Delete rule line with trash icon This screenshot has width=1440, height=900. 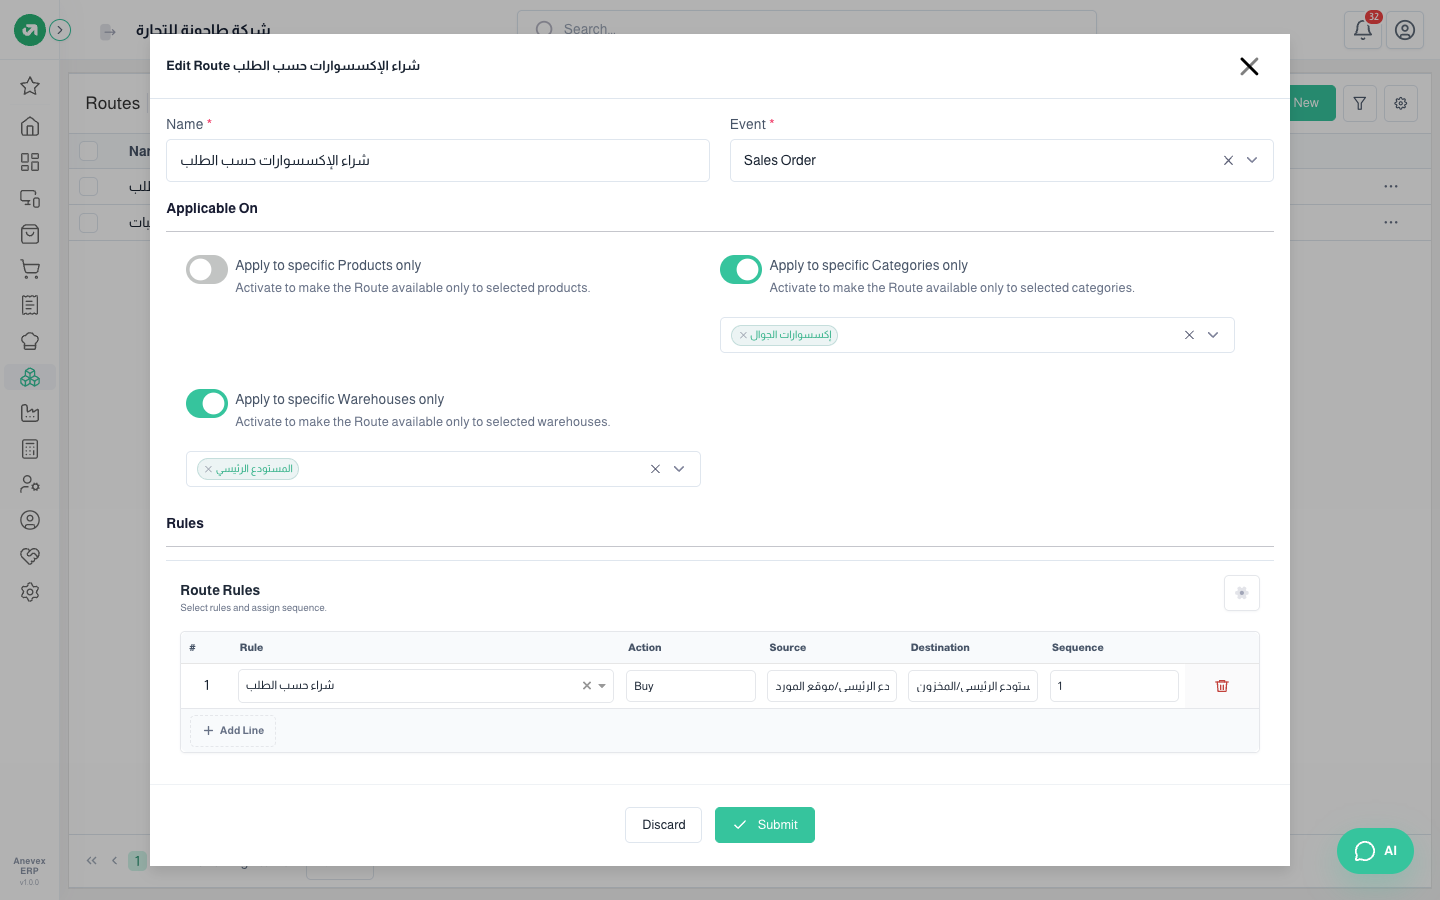(x=1222, y=686)
